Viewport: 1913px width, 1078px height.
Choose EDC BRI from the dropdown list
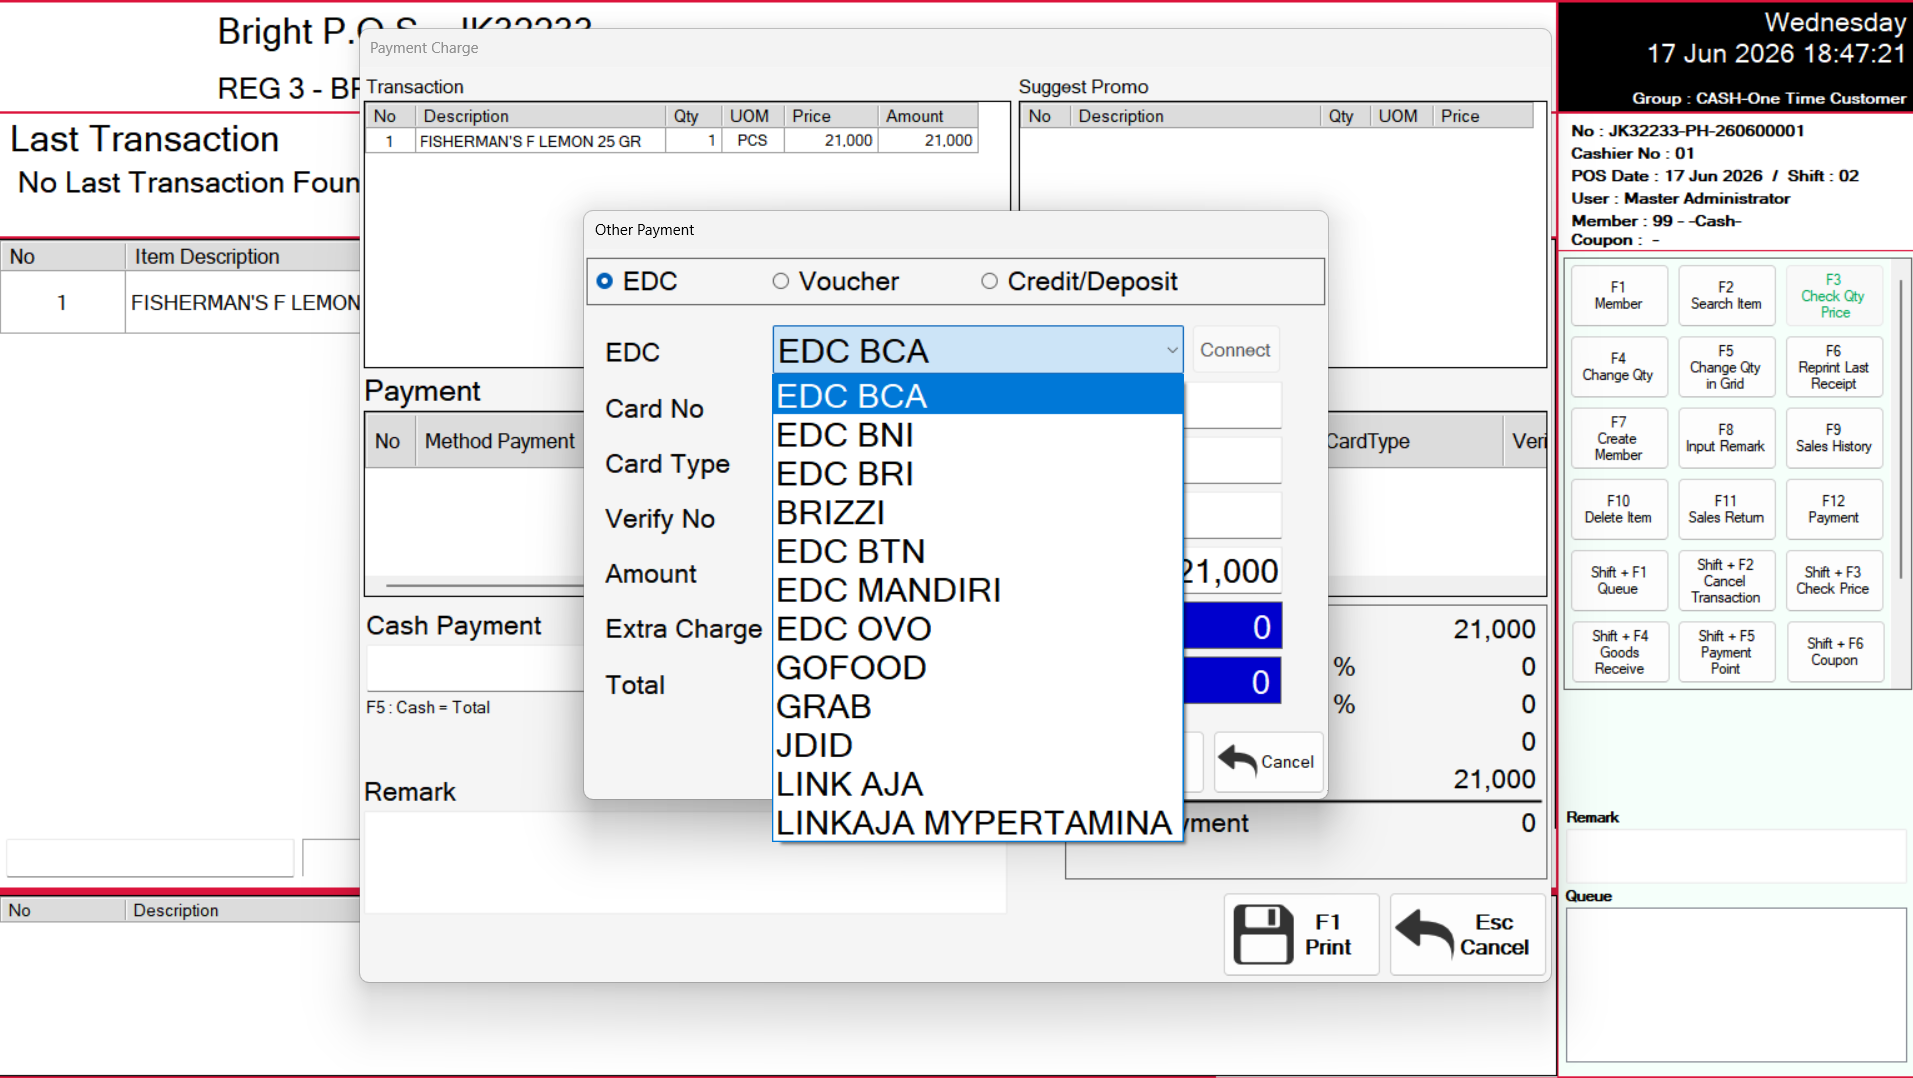tap(978, 474)
